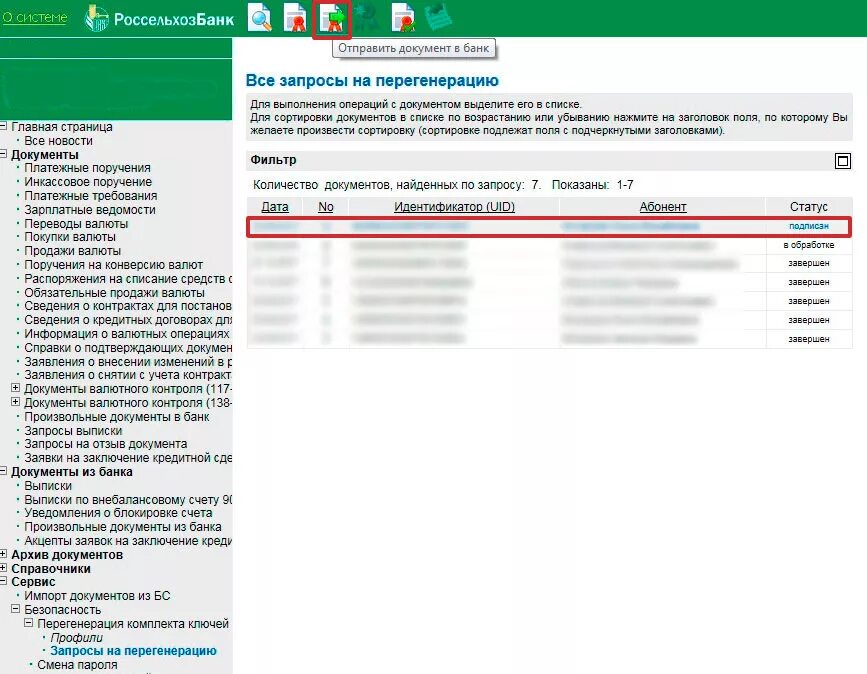Open the О системе link
This screenshot has width=867, height=674.
[x=34, y=17]
